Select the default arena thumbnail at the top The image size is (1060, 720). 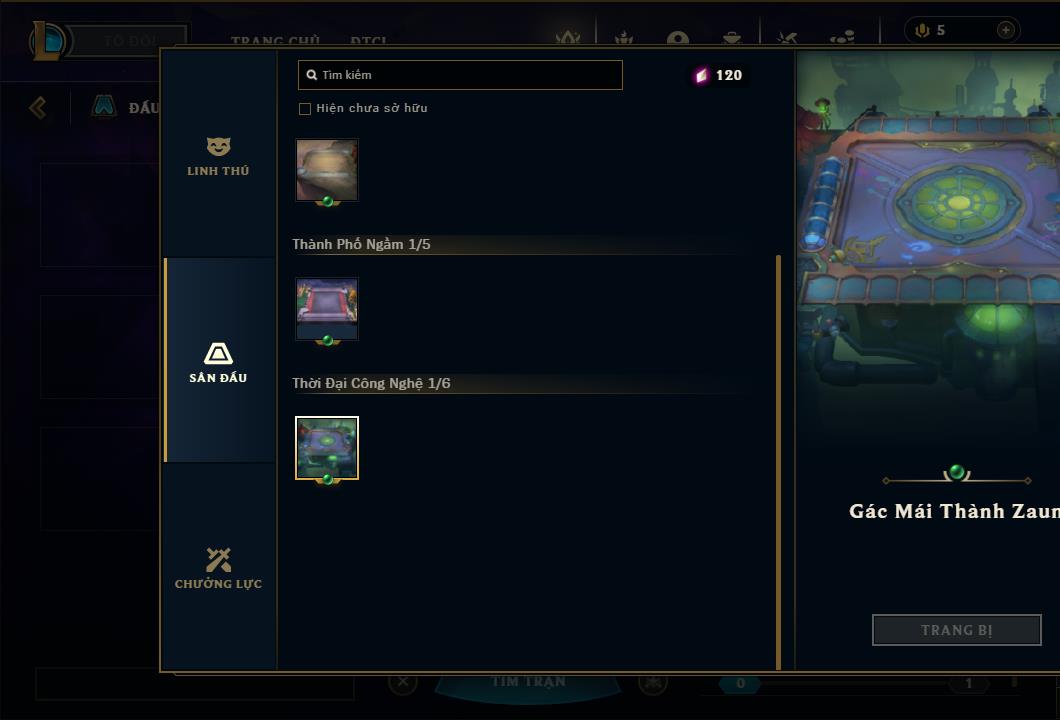click(x=327, y=170)
